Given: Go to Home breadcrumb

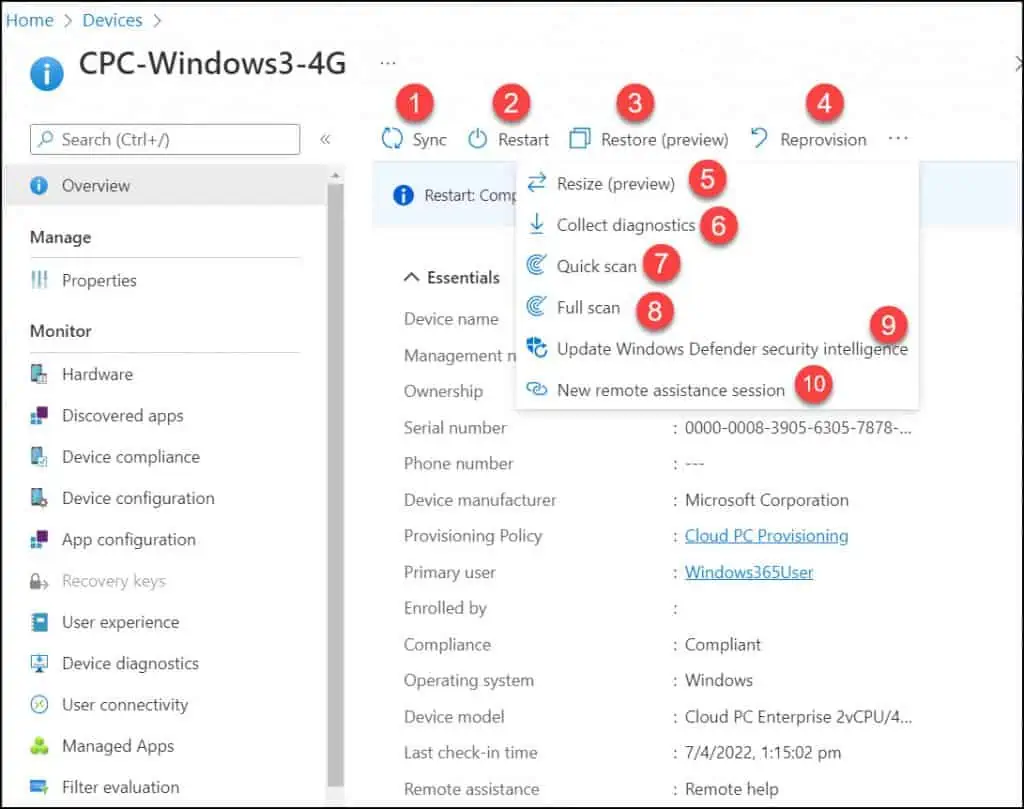Looking at the screenshot, I should pos(29,20).
